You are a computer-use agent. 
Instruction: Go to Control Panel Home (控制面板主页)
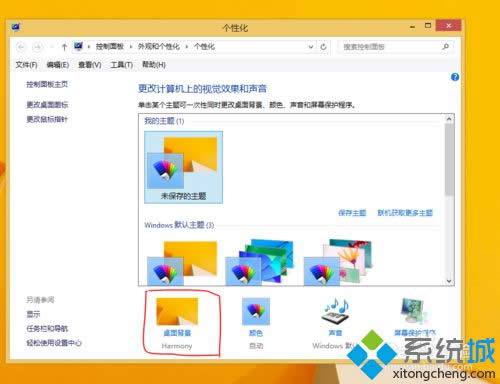pyautogui.click(x=47, y=84)
